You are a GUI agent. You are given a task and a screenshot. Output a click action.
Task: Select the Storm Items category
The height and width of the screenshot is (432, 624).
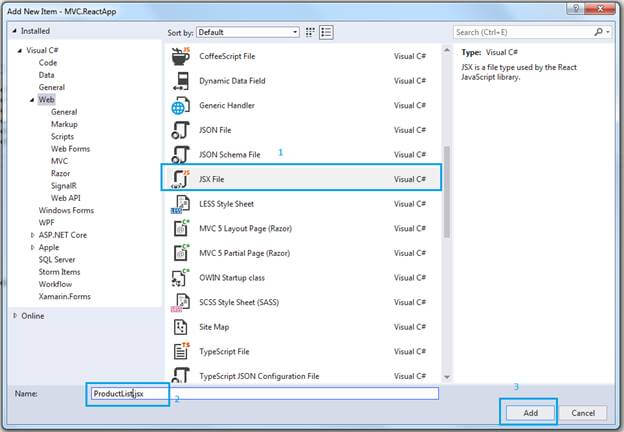(59, 272)
